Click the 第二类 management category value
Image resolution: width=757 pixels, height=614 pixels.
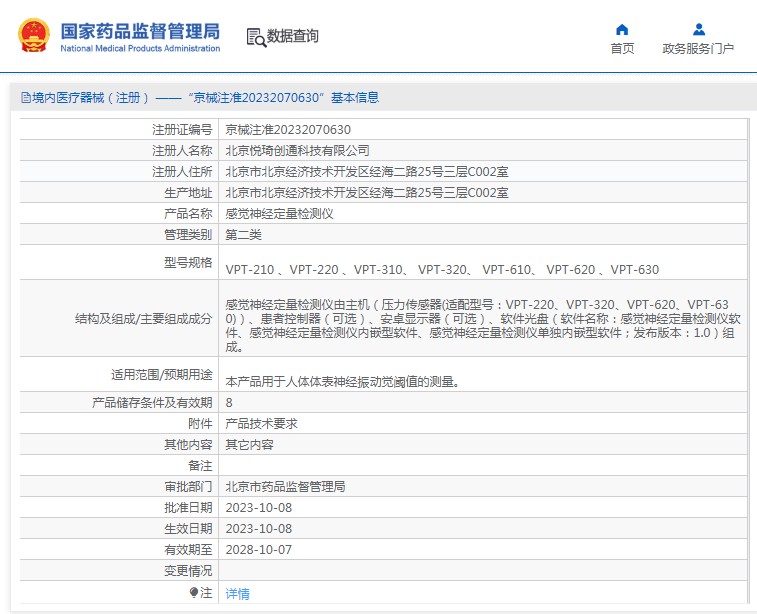point(243,235)
